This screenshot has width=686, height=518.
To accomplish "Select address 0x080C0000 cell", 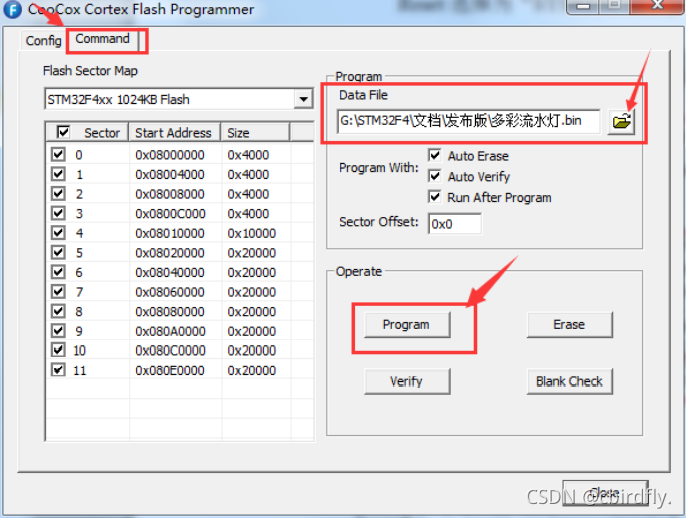I will point(170,350).
